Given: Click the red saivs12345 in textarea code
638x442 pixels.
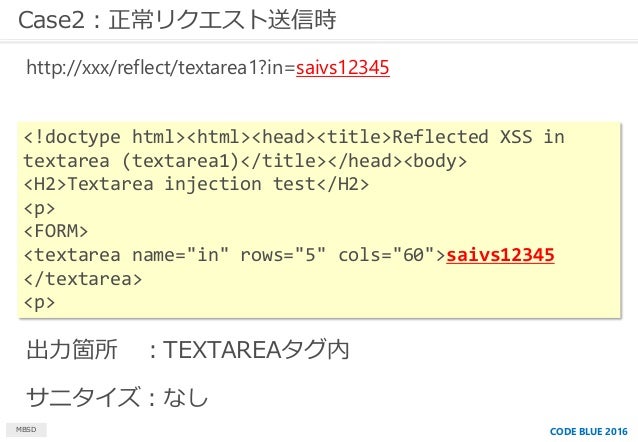Looking at the screenshot, I should tap(500, 255).
